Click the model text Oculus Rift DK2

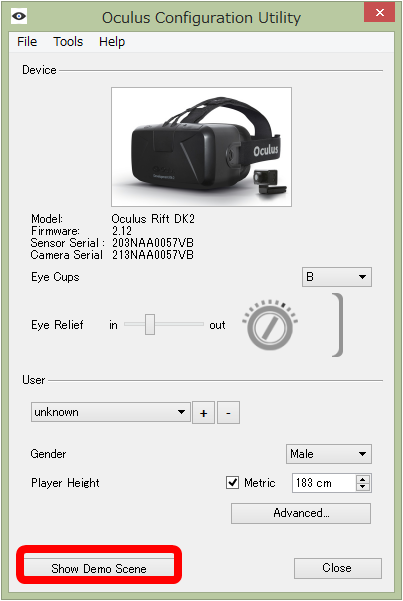(x=153, y=219)
